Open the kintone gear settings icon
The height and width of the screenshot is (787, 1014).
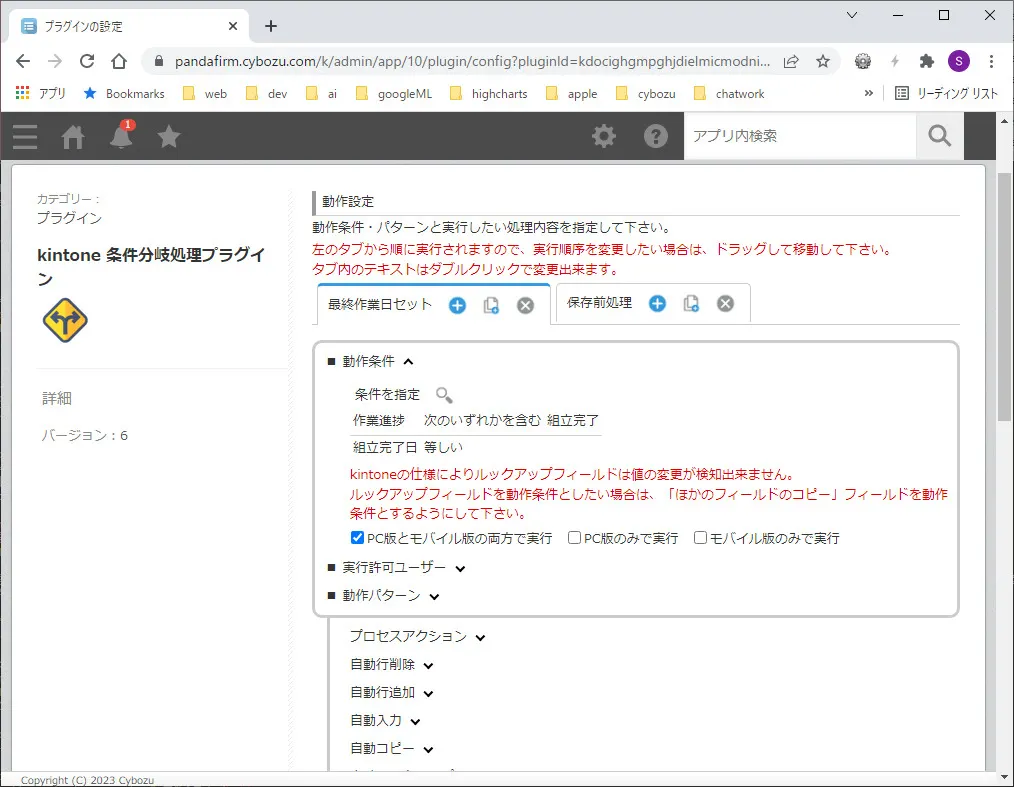click(x=604, y=135)
